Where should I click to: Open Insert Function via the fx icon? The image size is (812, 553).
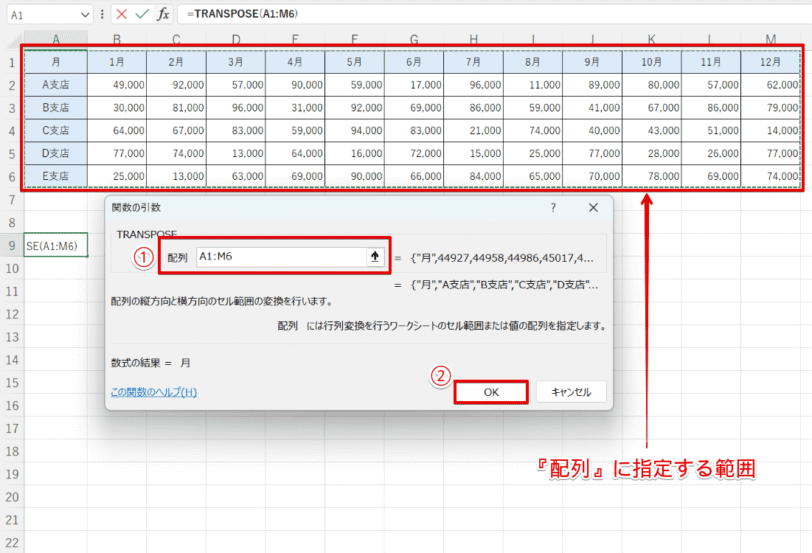163,14
